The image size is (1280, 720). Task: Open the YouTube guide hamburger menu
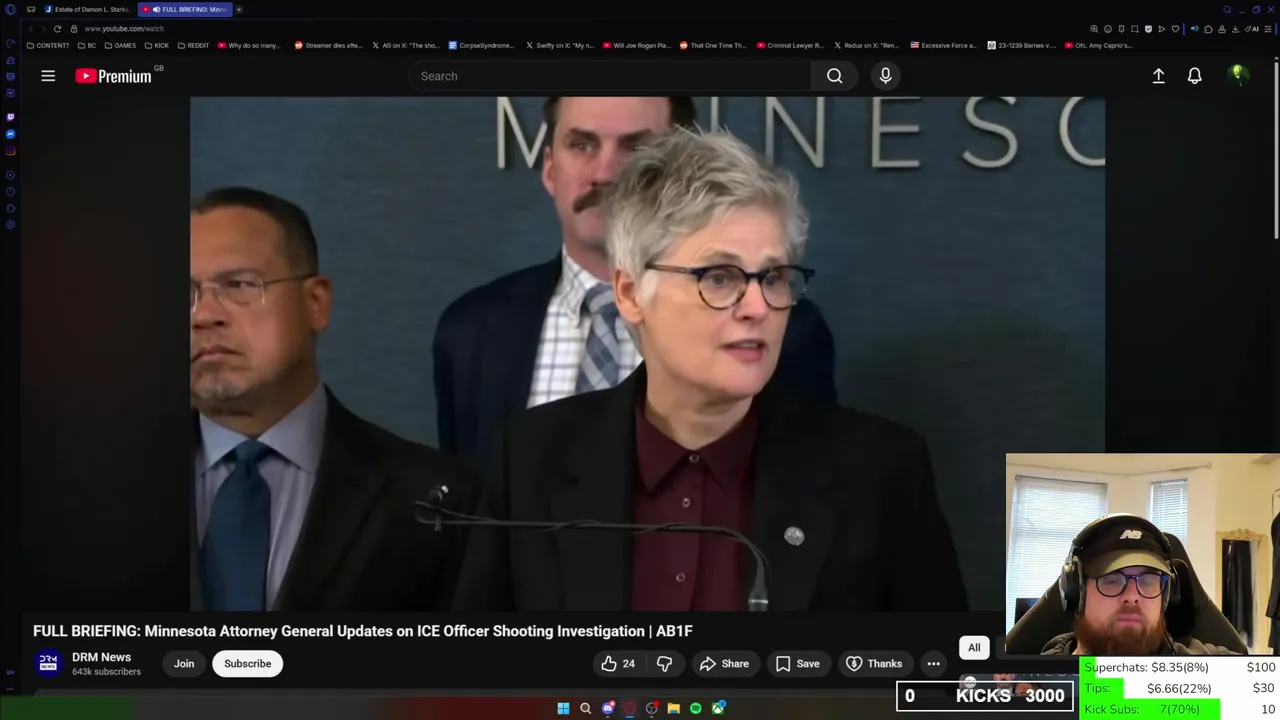pos(48,76)
